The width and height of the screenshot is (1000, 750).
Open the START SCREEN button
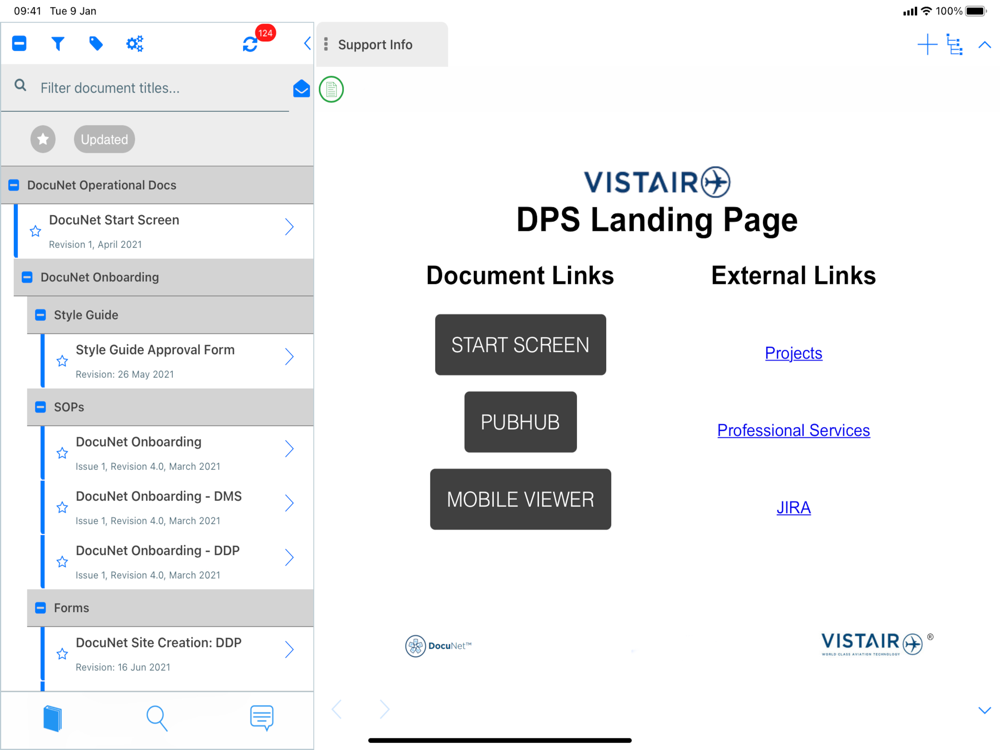tap(520, 344)
